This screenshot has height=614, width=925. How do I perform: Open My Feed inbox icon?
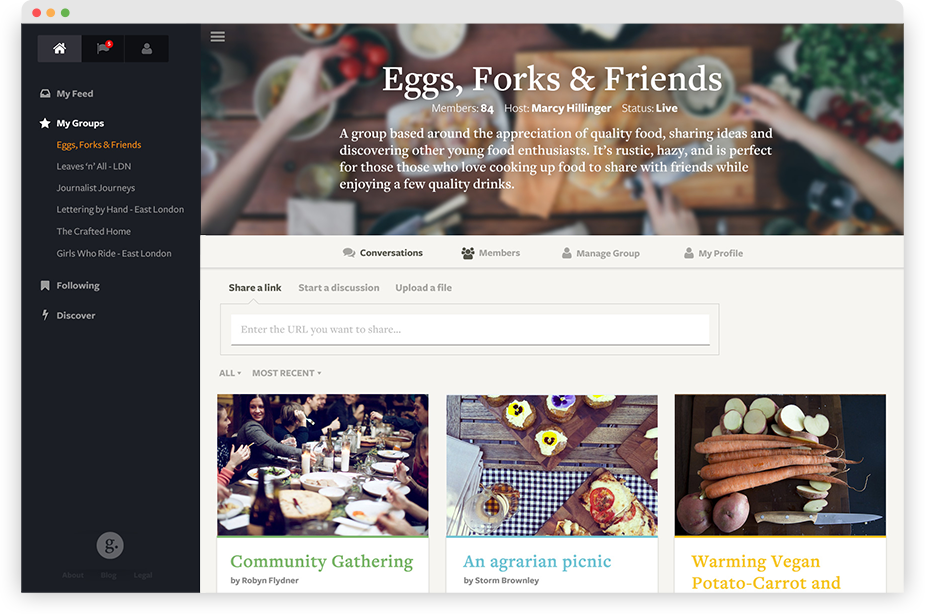[x=45, y=93]
